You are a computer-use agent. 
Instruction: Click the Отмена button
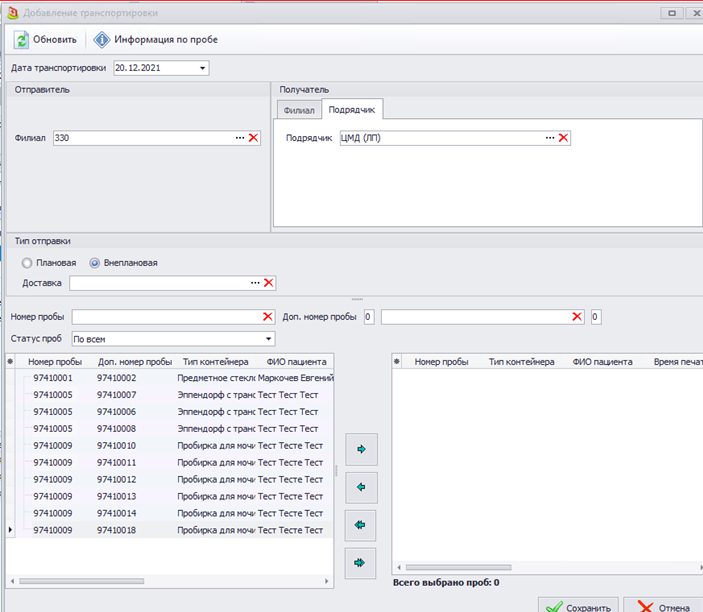coord(664,606)
